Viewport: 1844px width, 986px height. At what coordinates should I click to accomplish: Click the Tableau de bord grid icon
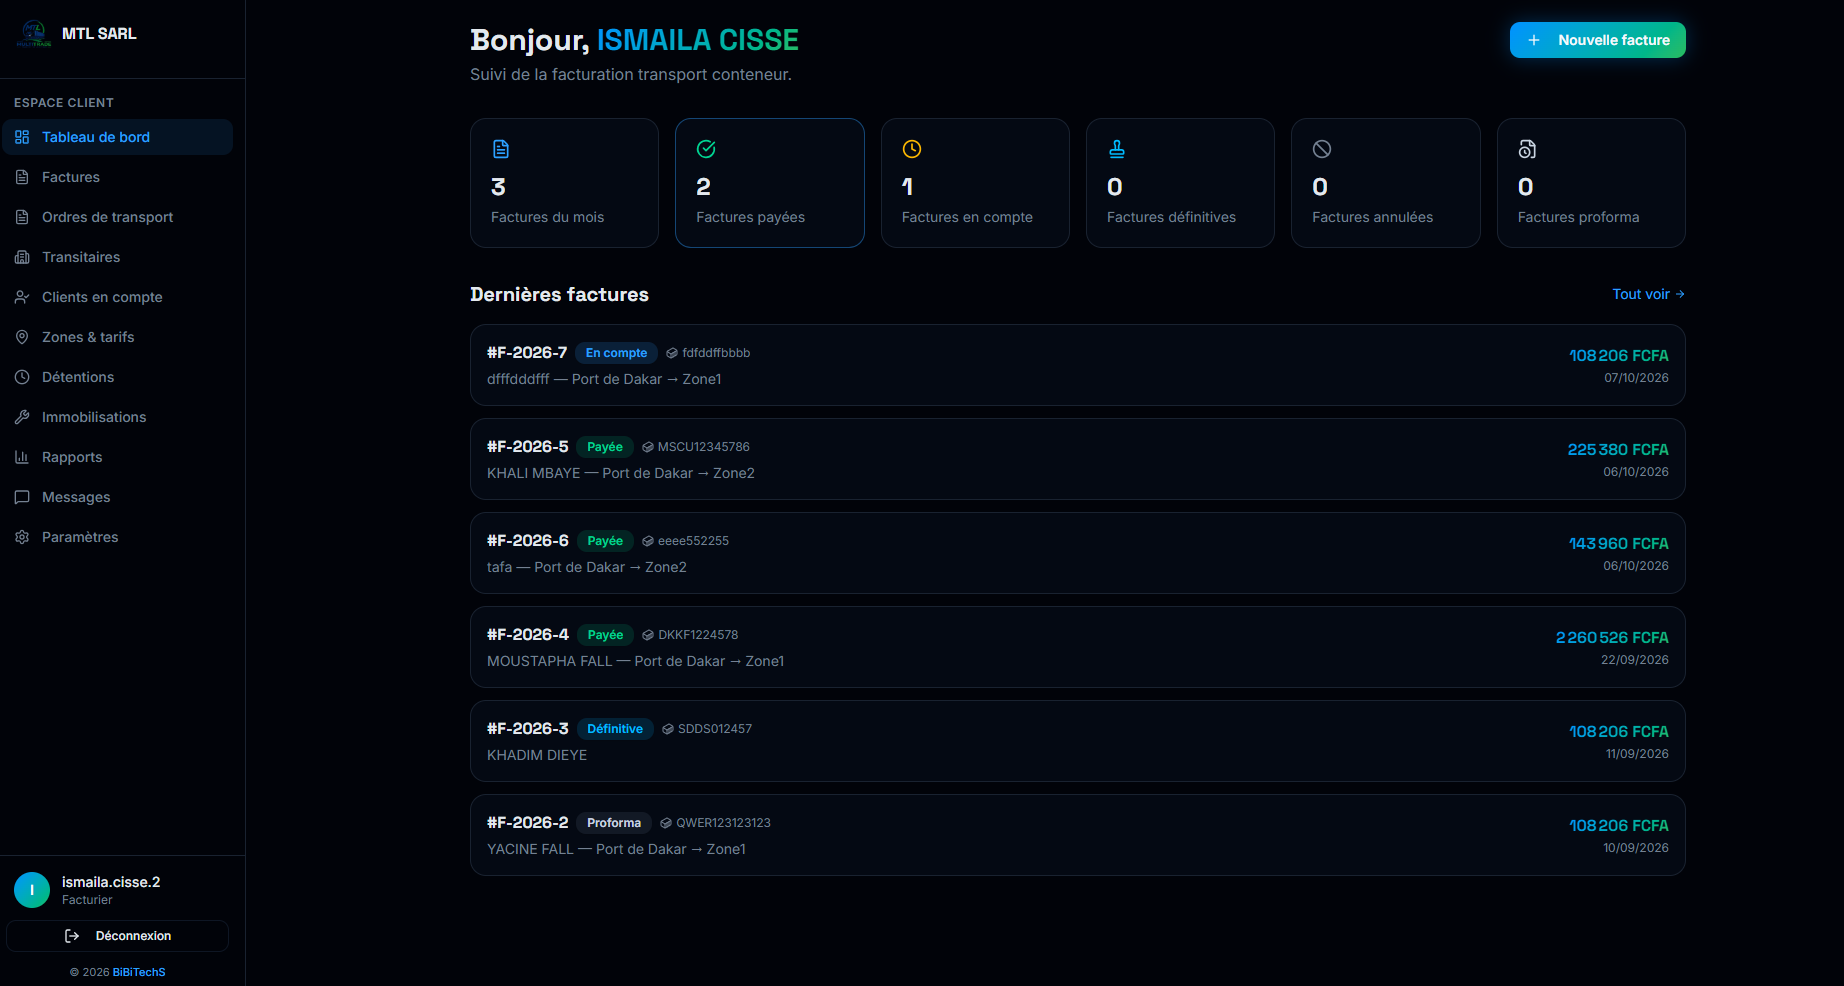(22, 137)
